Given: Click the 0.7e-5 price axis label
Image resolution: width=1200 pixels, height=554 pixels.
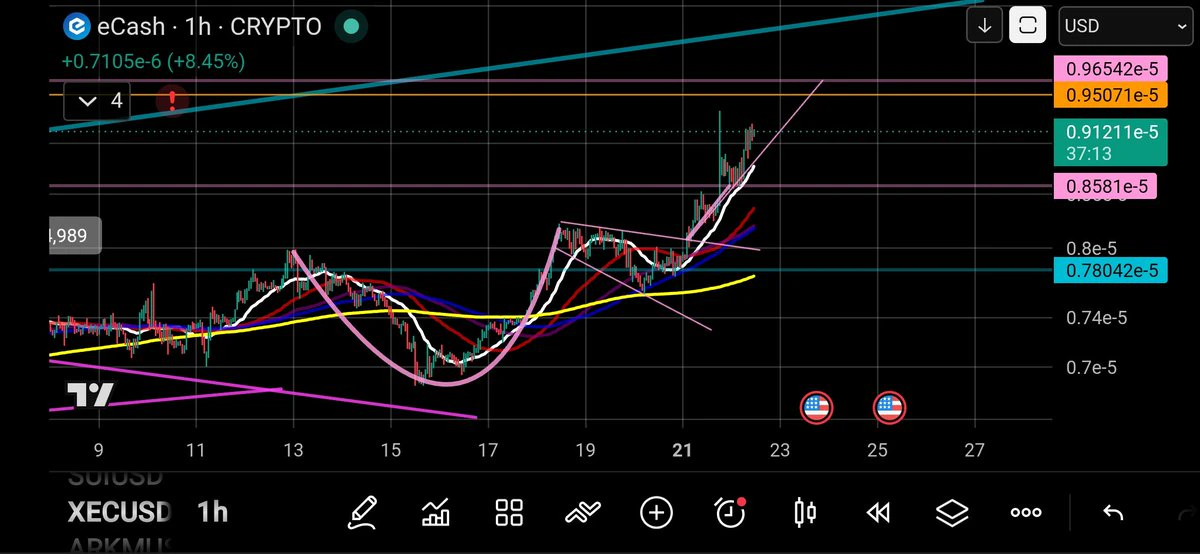Looking at the screenshot, I should [1091, 368].
